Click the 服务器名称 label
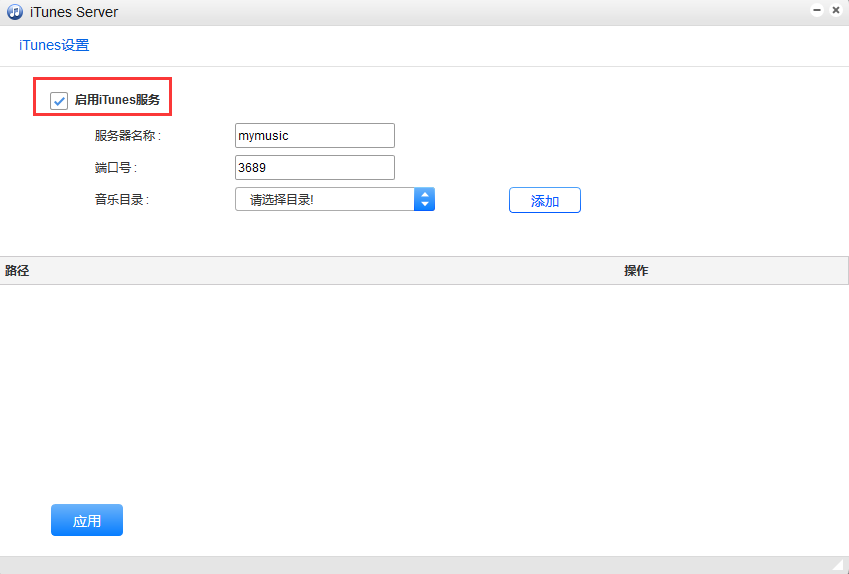Image resolution: width=849 pixels, height=574 pixels. pos(128,135)
